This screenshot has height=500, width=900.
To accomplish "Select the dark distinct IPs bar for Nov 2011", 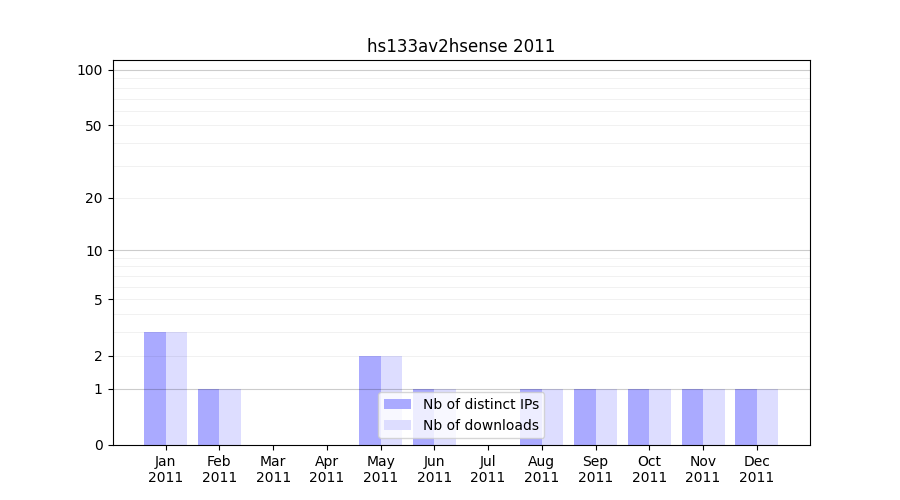I will (x=692, y=417).
